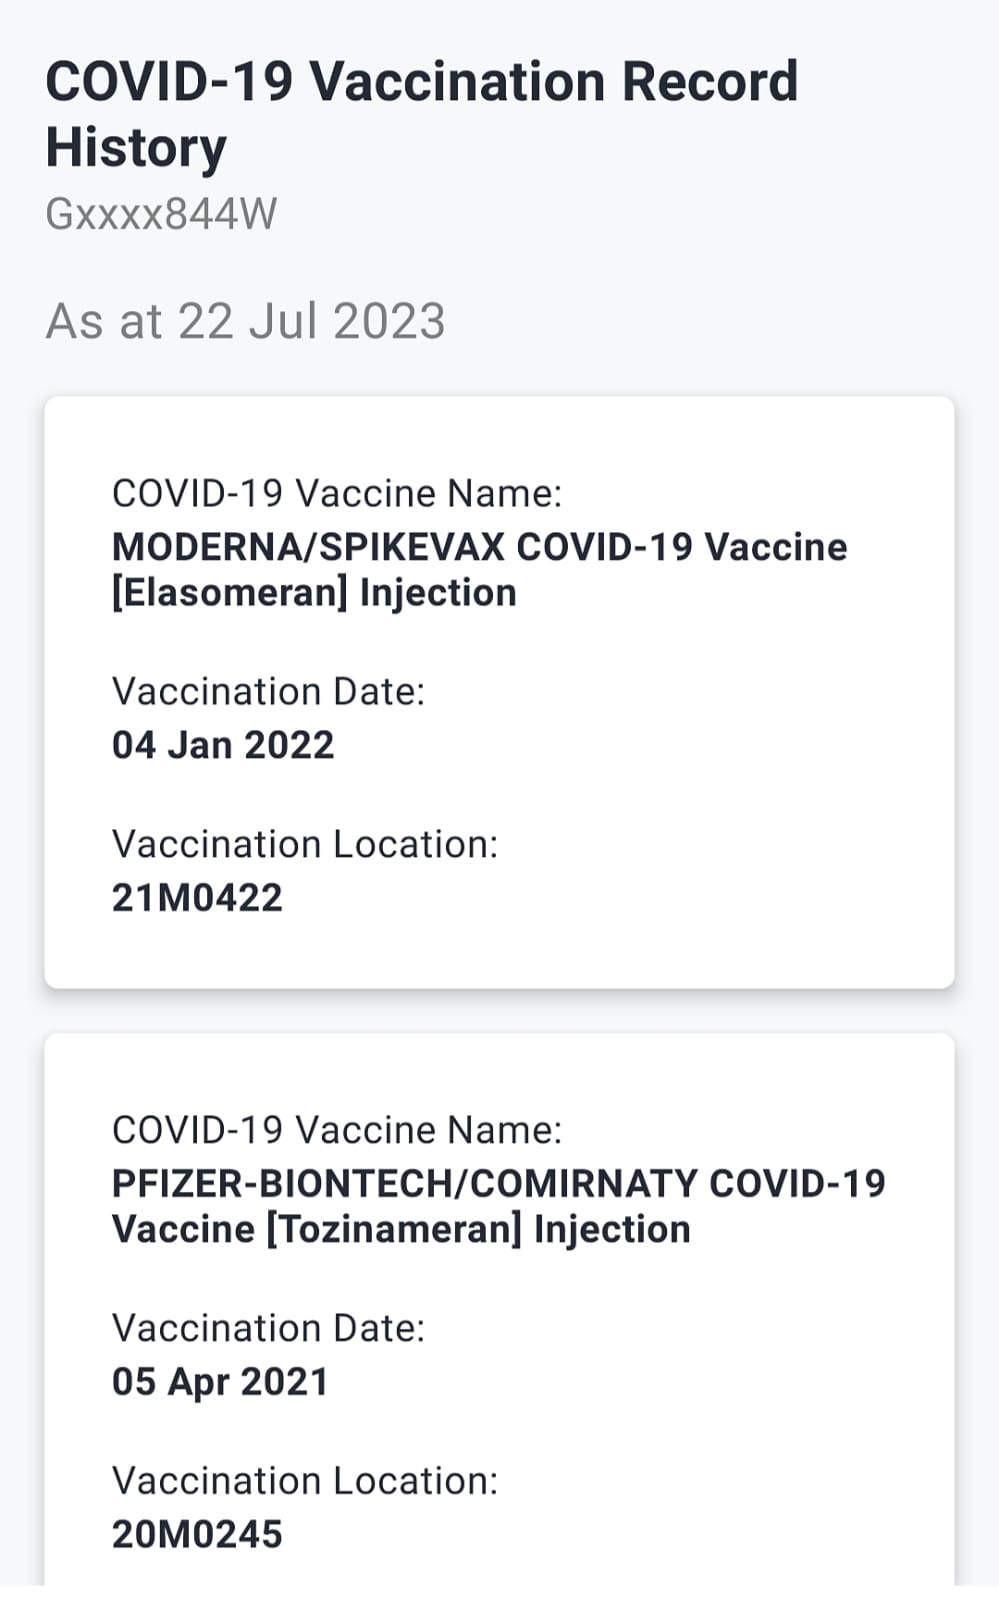999x1599 pixels.
Task: Select the masked ID Gxxxx844W
Action: click(161, 214)
